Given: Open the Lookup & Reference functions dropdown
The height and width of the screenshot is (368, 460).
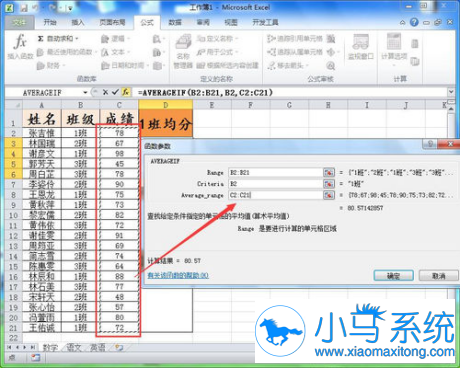Looking at the screenshot, I should [x=158, y=39].
